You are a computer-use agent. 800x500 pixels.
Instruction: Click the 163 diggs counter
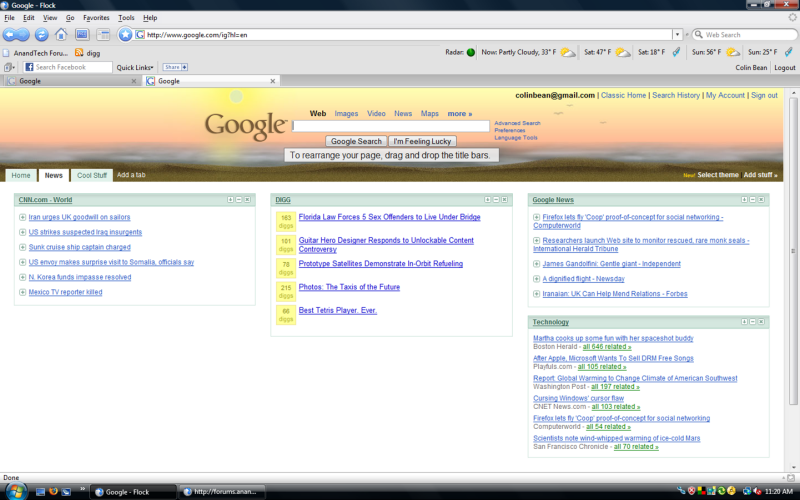pyautogui.click(x=286, y=221)
